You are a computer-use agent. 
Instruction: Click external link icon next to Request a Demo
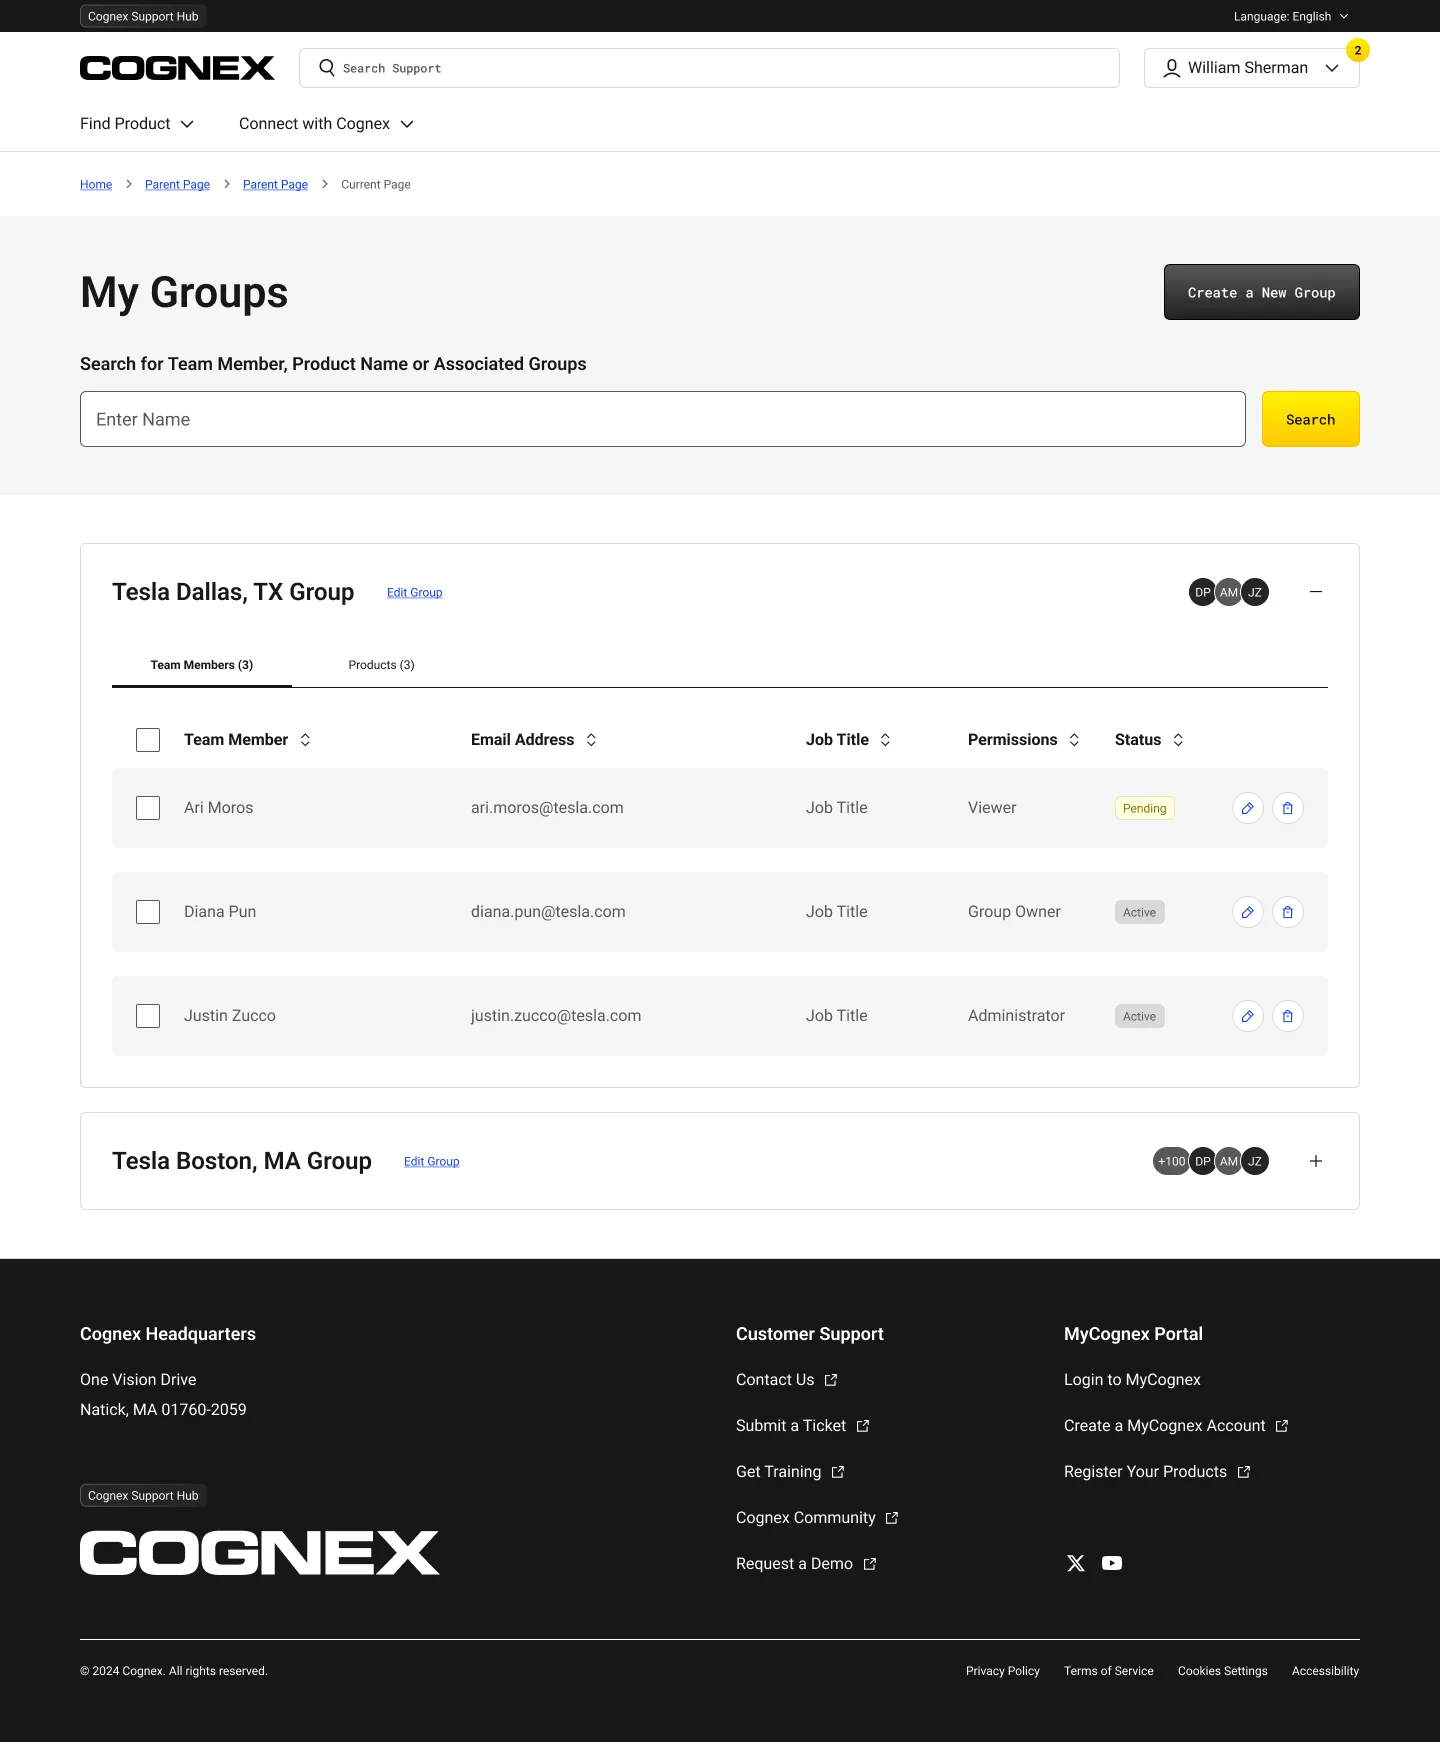point(869,1564)
